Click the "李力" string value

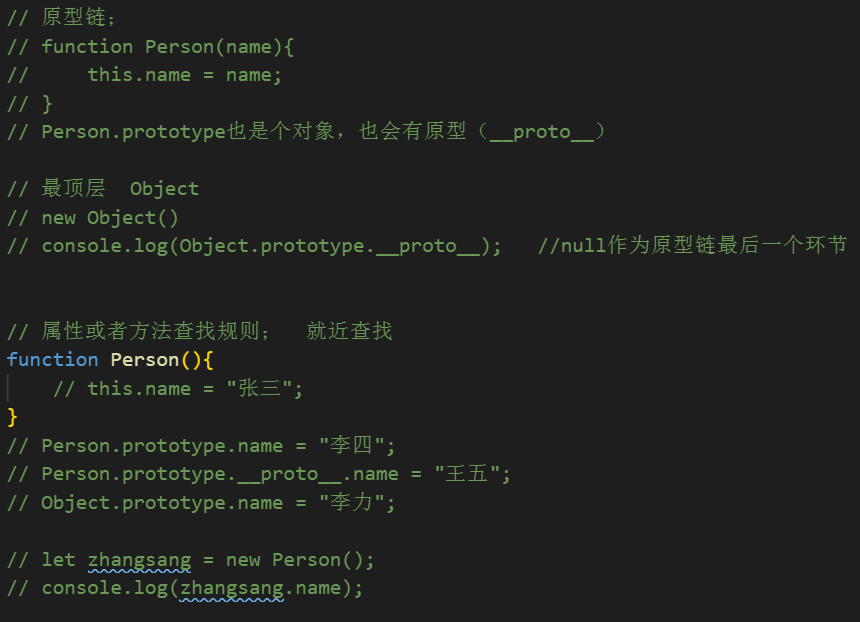pyautogui.click(x=357, y=503)
